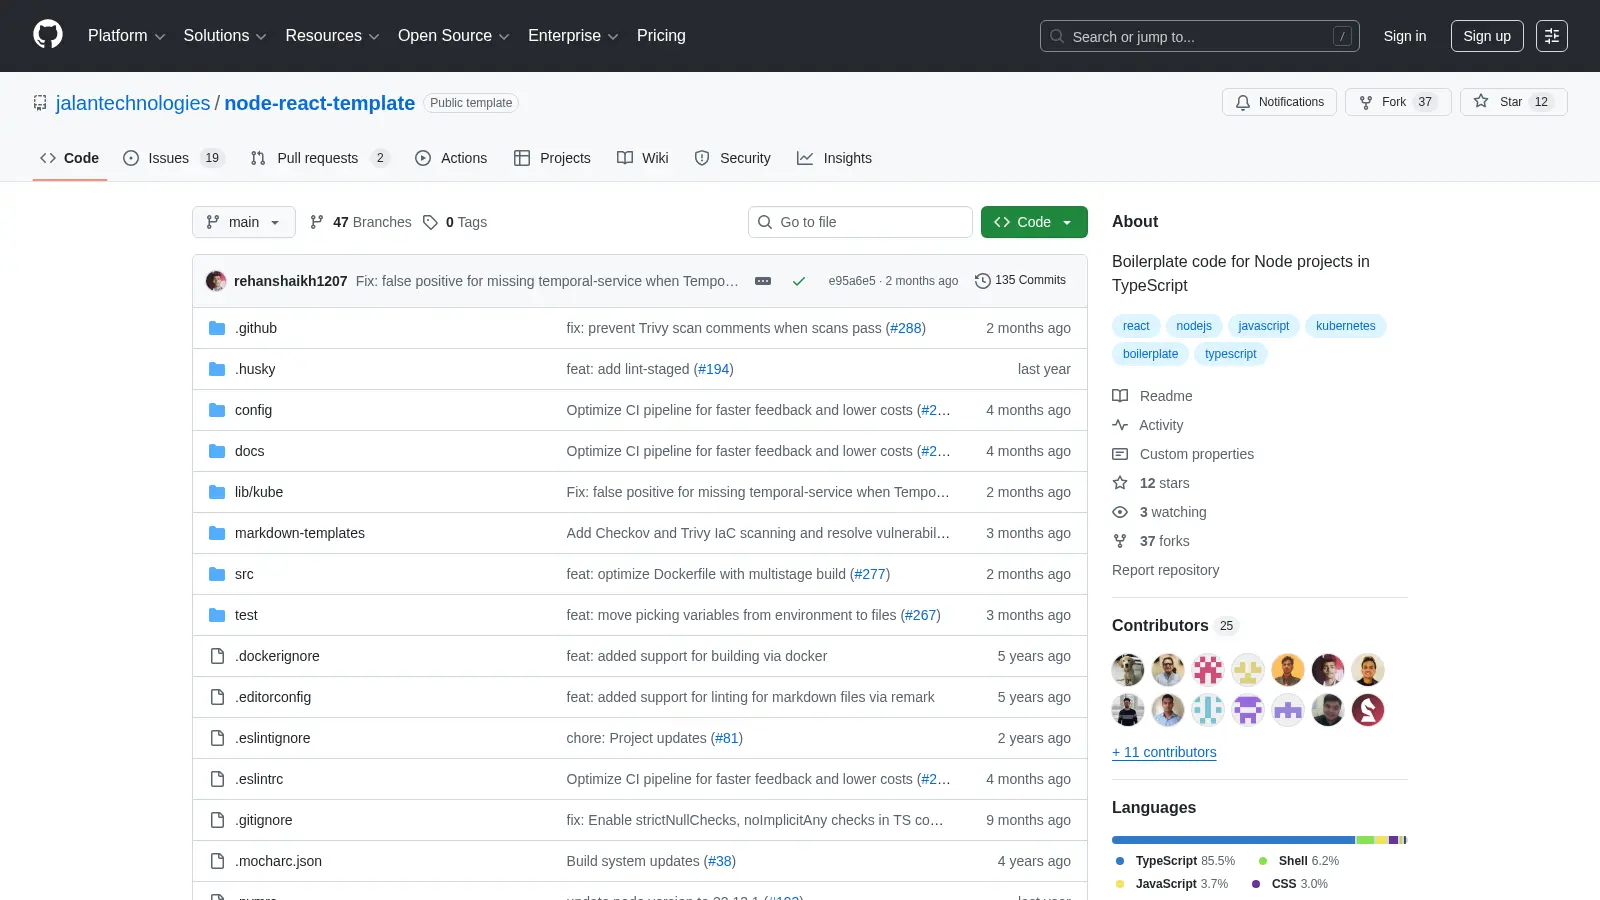Go to the GitHub home logo
Screen dimensions: 1600x900
pyautogui.click(x=48, y=35)
